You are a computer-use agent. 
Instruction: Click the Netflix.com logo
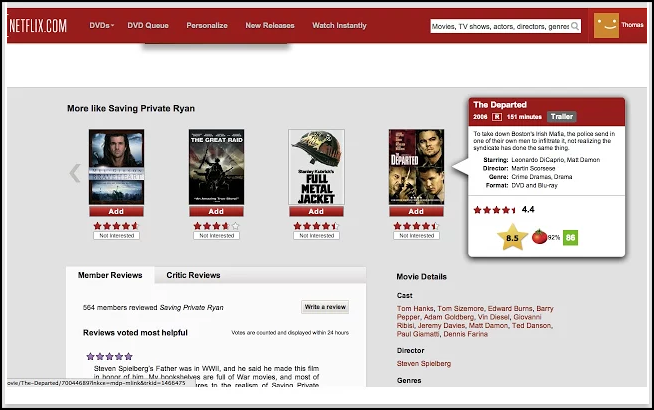click(x=38, y=26)
